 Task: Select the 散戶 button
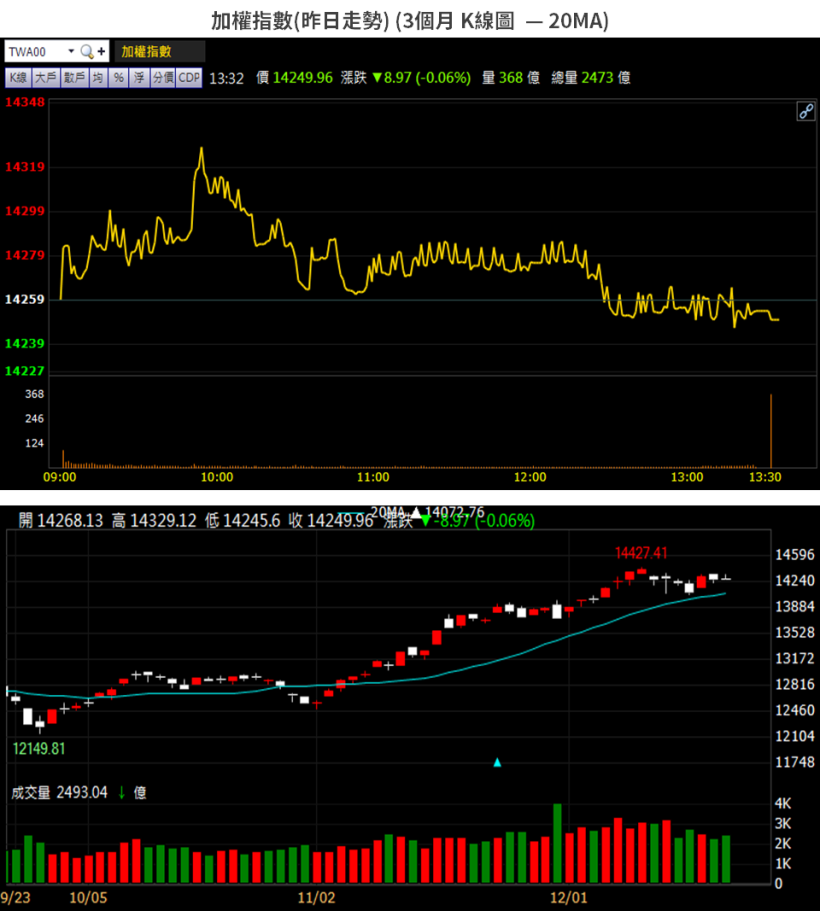[x=74, y=78]
